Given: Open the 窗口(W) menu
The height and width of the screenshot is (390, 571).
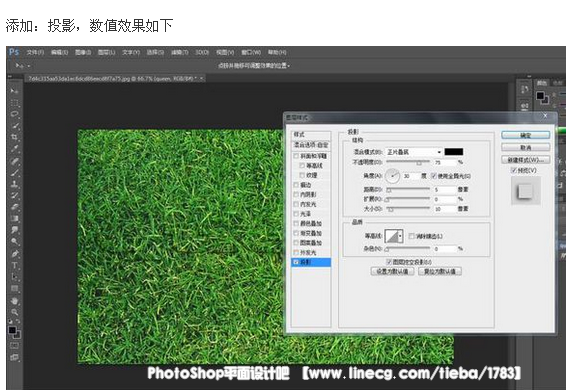Looking at the screenshot, I should coord(251,52).
